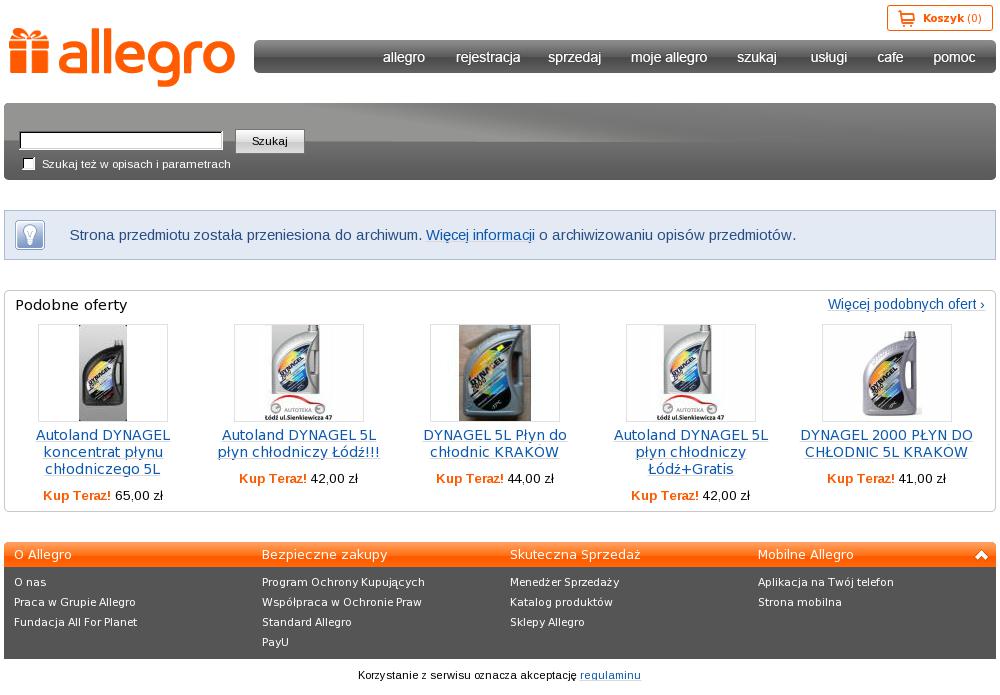Open Autoland DYNAGEL 5L płyn chłodniczy Łódź!!! link
This screenshot has width=1000, height=695.
(298, 444)
